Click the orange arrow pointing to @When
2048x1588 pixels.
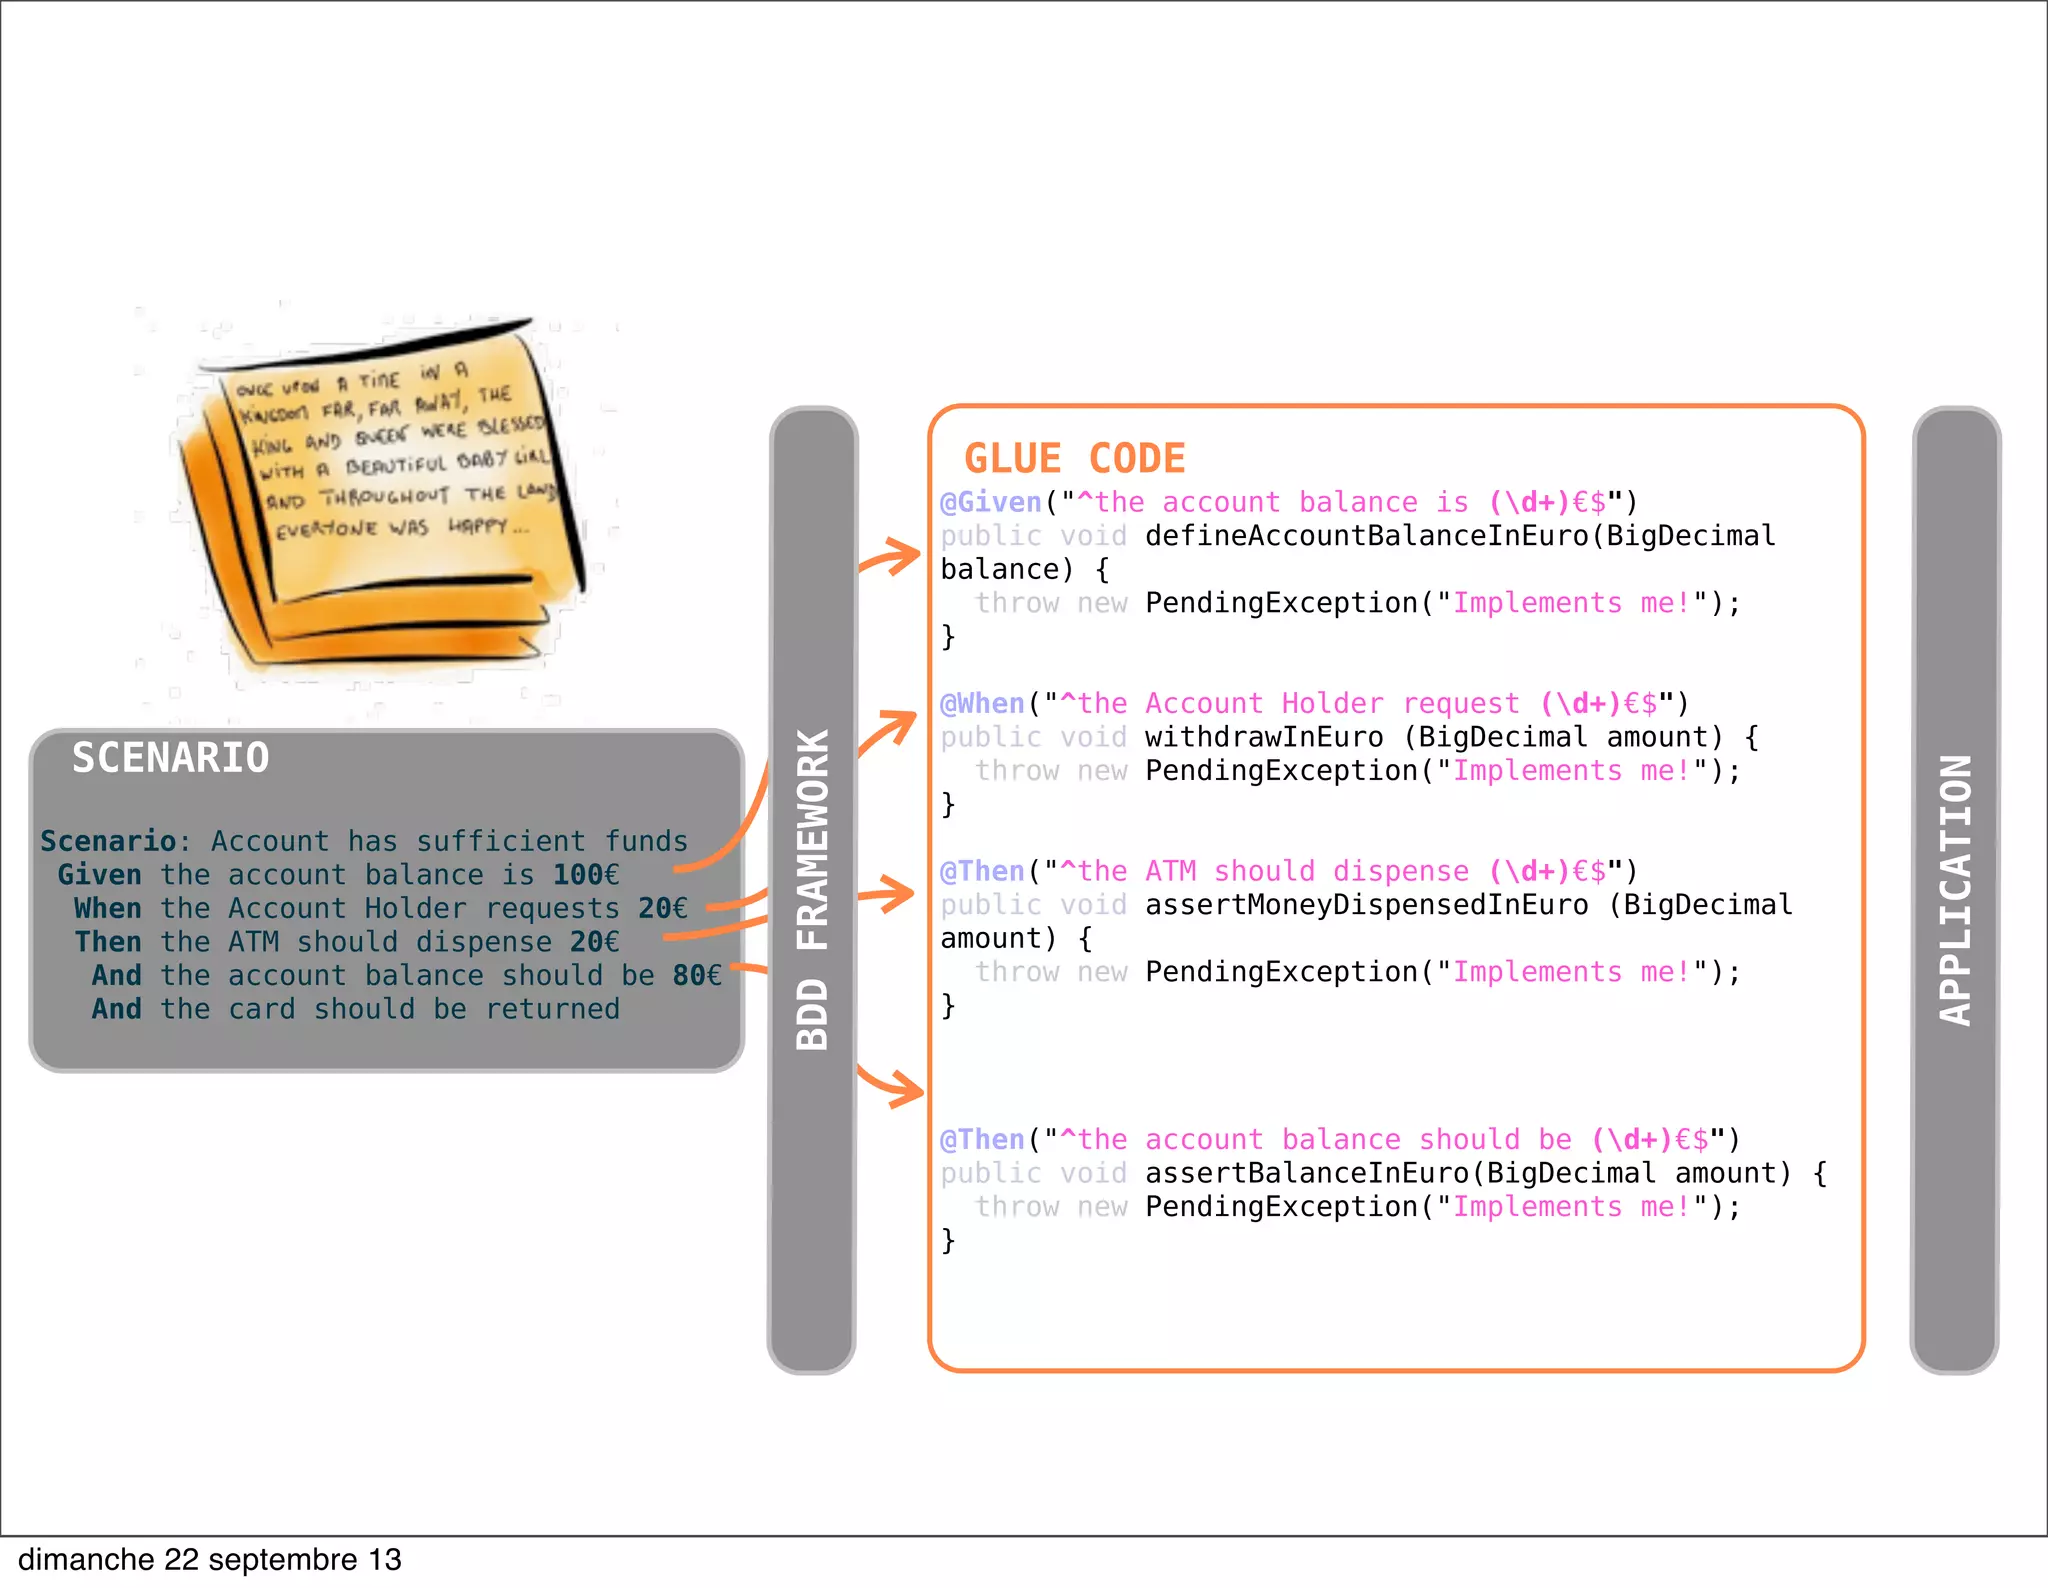click(x=888, y=730)
